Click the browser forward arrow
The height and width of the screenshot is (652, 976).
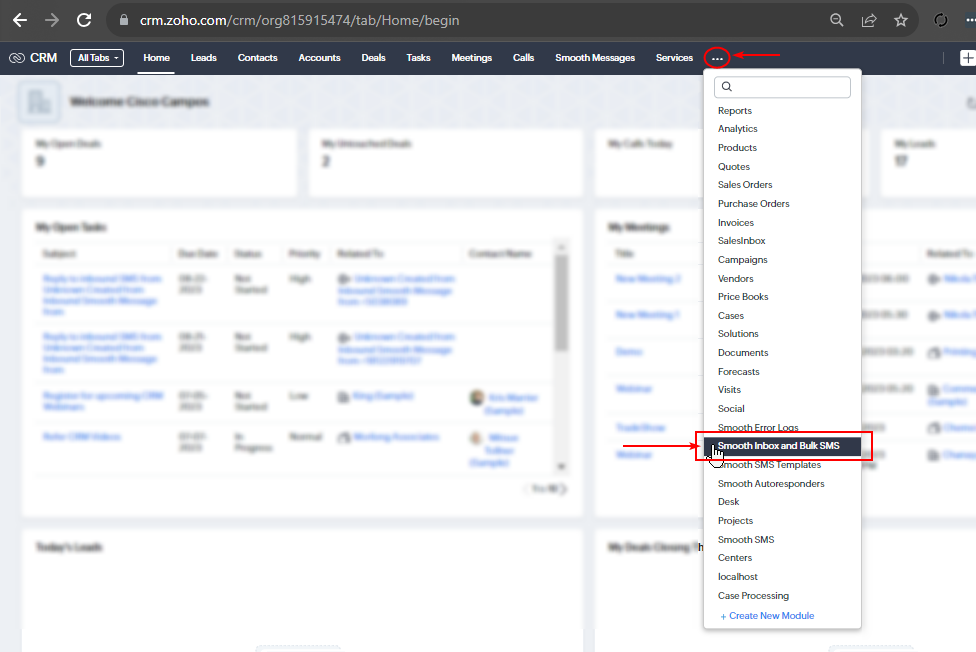[x=52, y=21]
